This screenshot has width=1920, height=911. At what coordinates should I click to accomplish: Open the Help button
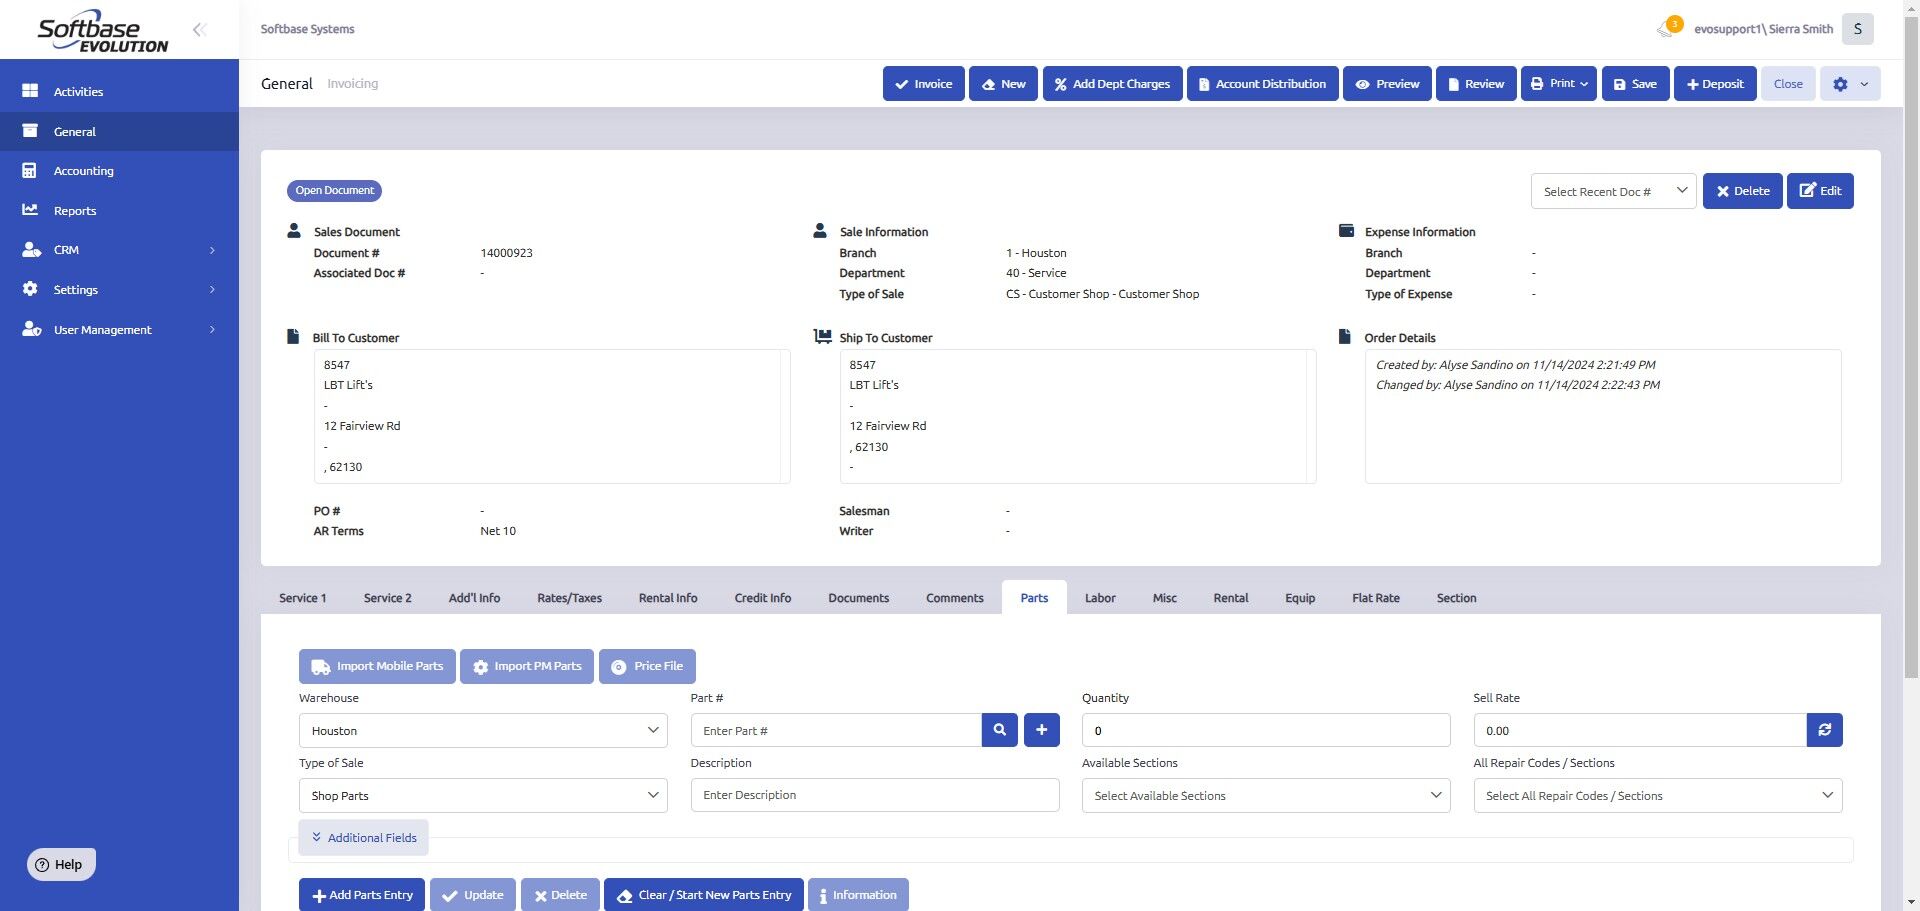[61, 864]
